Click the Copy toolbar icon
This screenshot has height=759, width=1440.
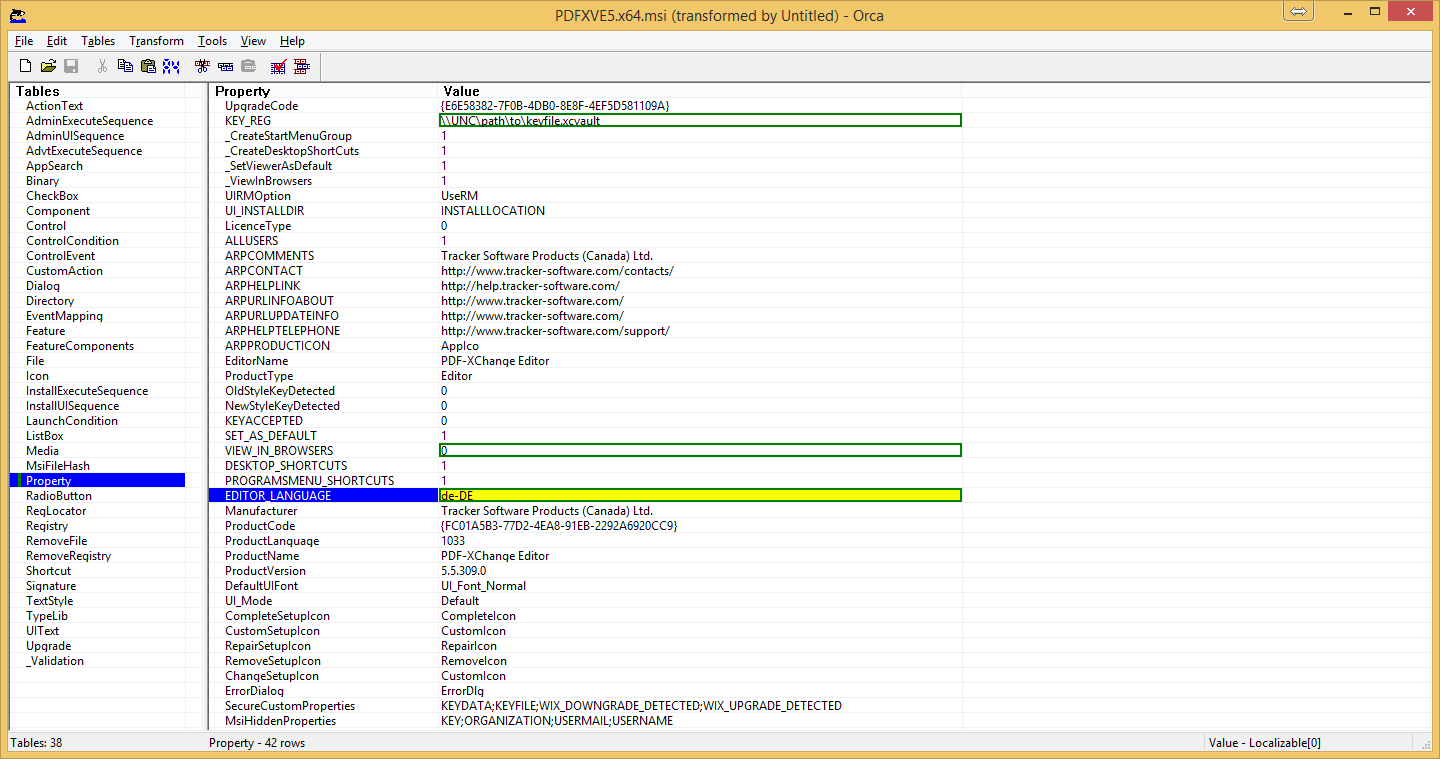coord(125,66)
